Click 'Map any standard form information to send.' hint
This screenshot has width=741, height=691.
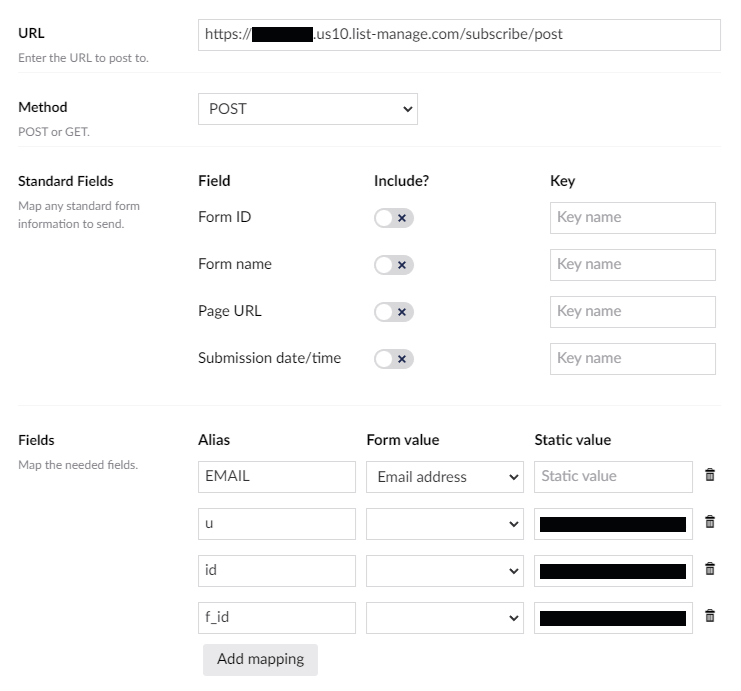tap(79, 215)
